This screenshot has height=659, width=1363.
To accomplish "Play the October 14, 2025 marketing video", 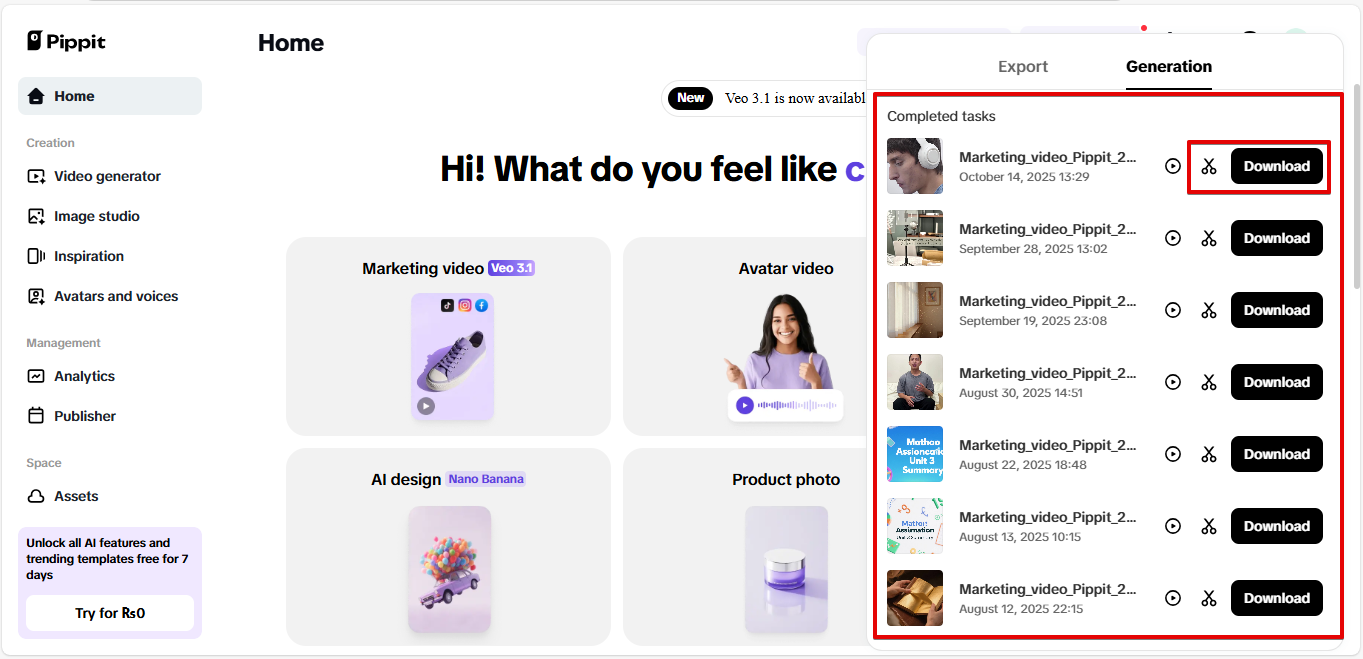I will [1173, 166].
